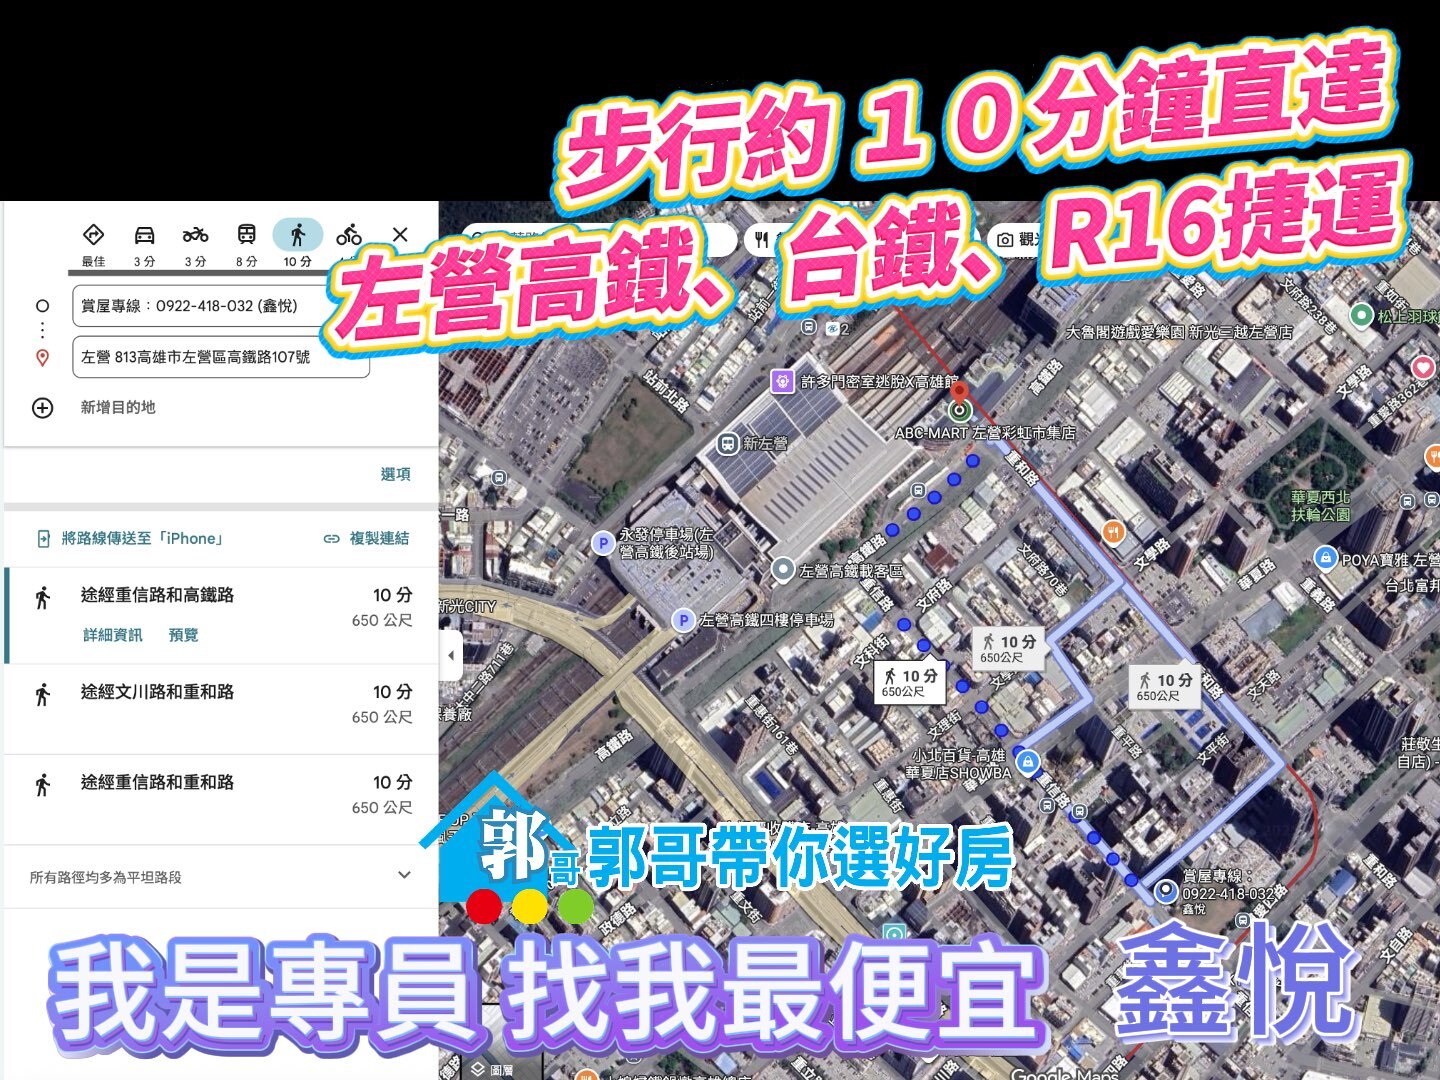This screenshot has height=1080, width=1440.
Task: Expand the flat route terrain section
Action: [404, 876]
